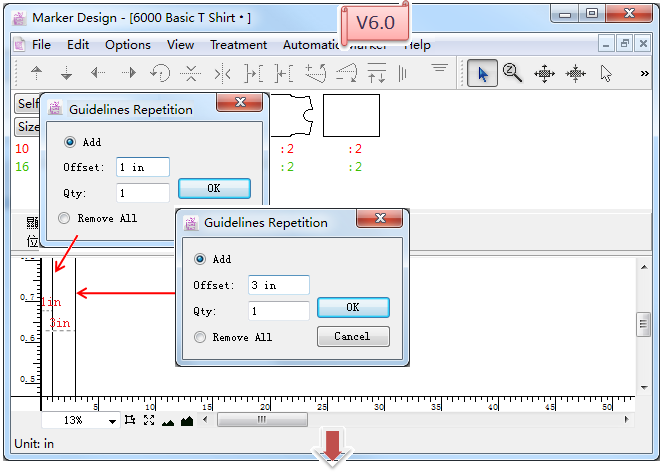Select Add radio in front dialog
This screenshot has width=662, height=473.
click(x=200, y=259)
